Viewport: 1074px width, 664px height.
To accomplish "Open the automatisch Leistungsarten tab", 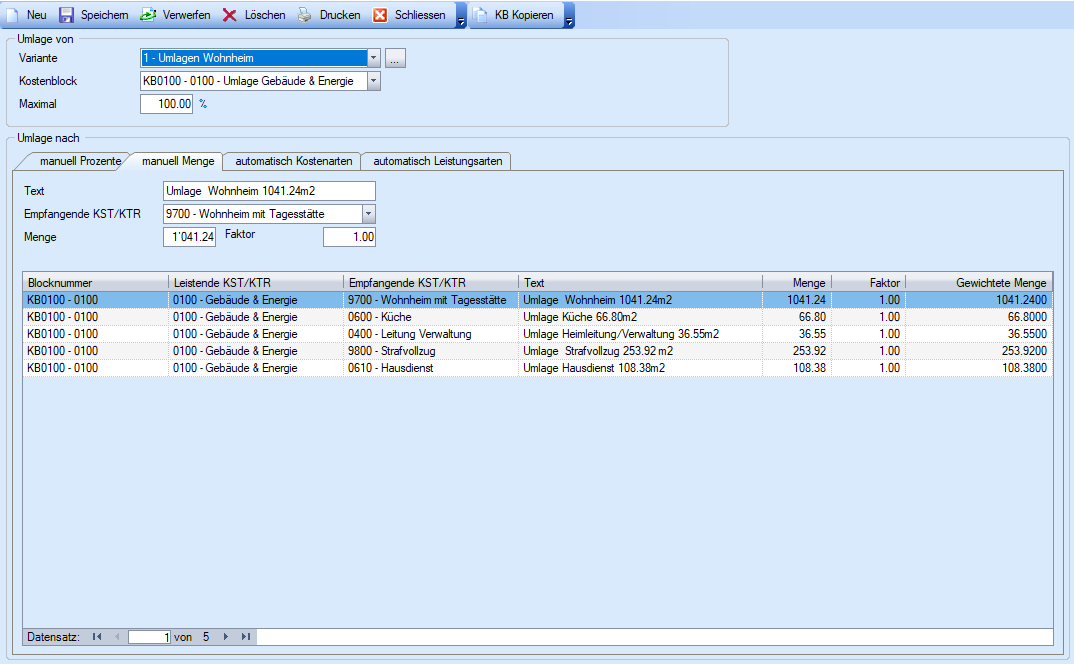I will coord(437,161).
